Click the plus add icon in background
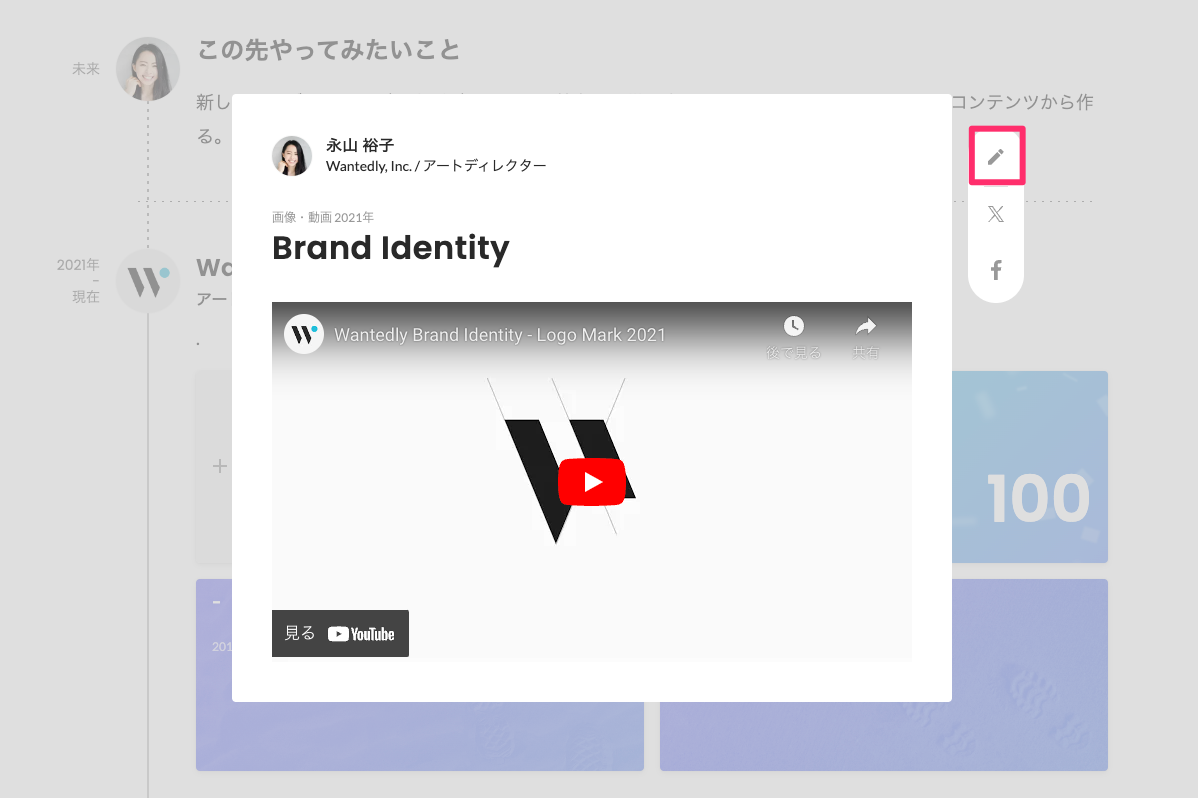Viewport: 1198px width, 798px height. tap(219, 466)
